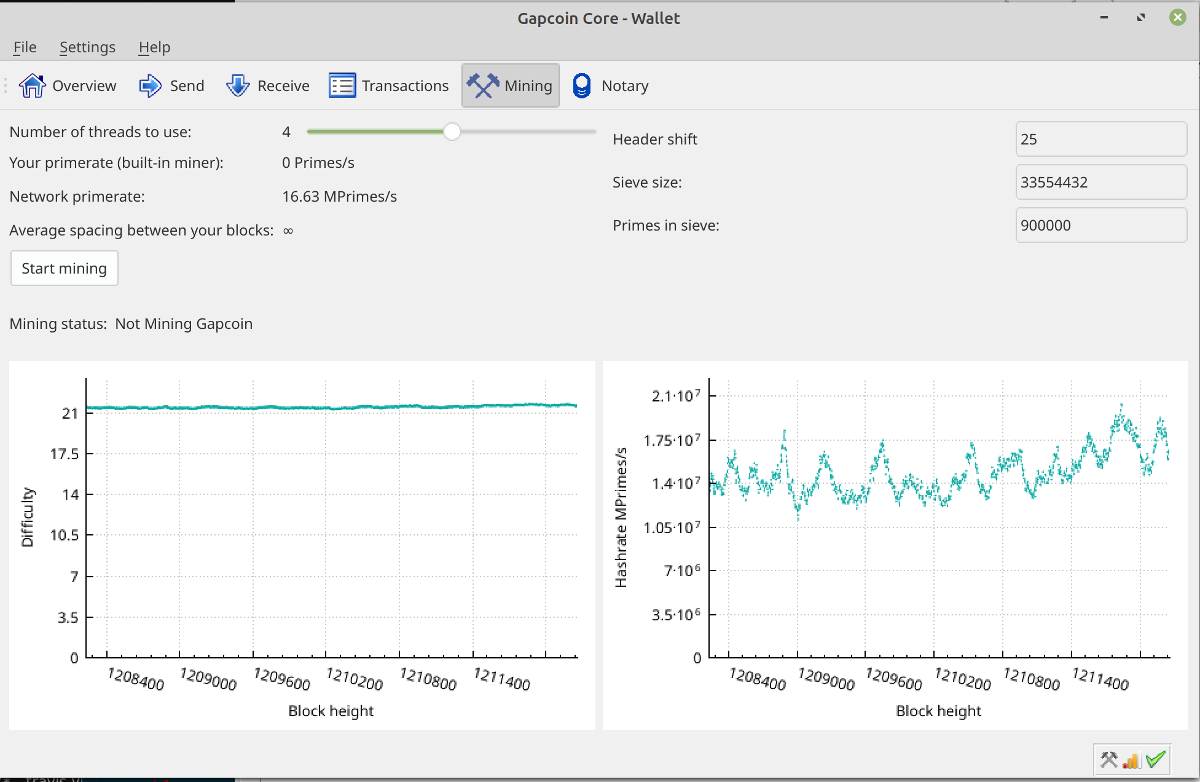Click the green sync checkmark status icon
This screenshot has width=1200, height=782.
click(1156, 760)
